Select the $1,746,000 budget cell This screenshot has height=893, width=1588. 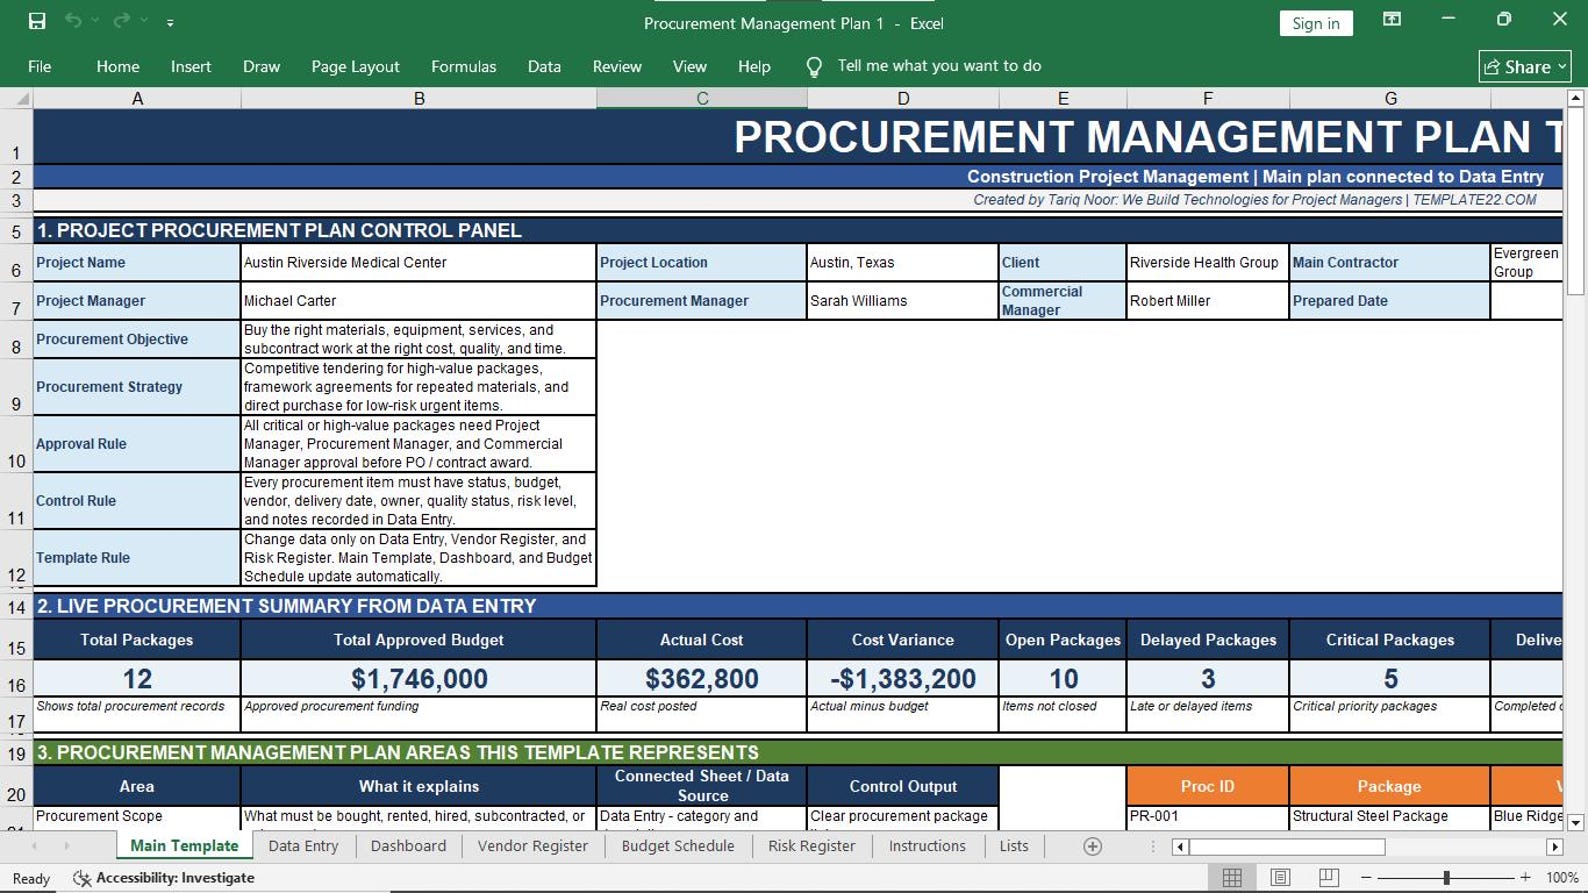418,679
